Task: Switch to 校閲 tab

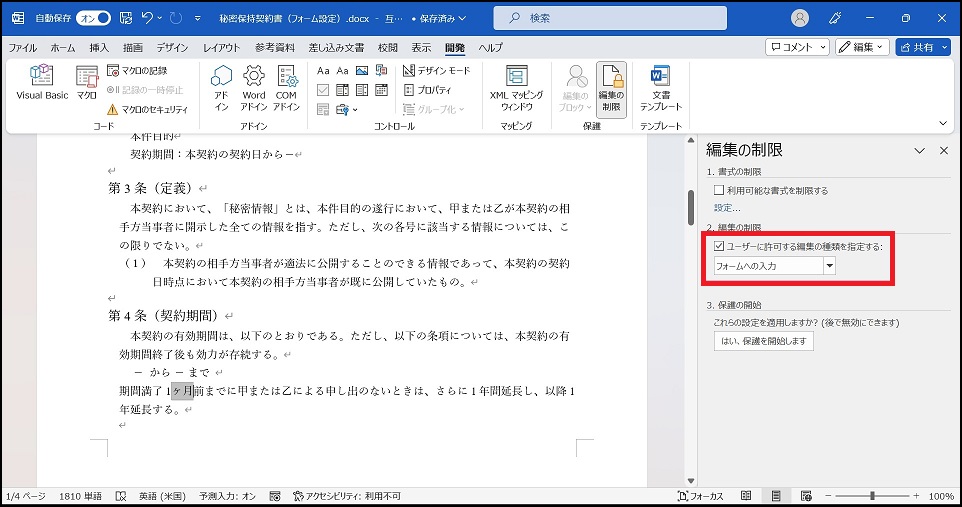Action: coord(388,47)
